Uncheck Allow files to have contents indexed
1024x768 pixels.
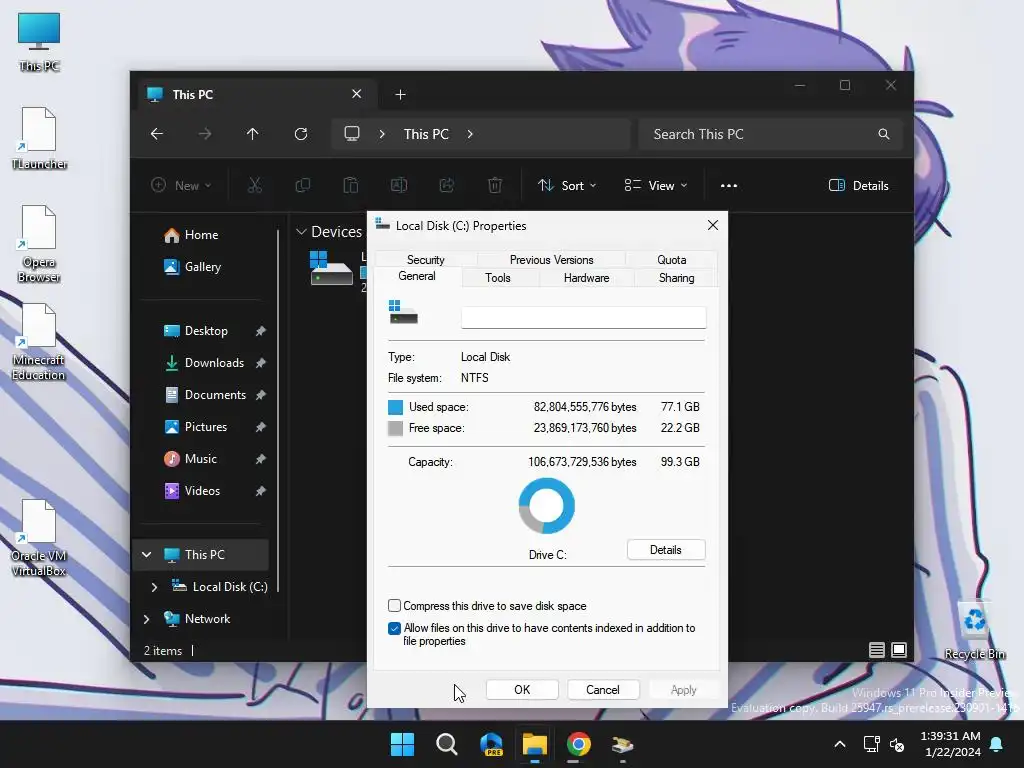click(x=394, y=628)
